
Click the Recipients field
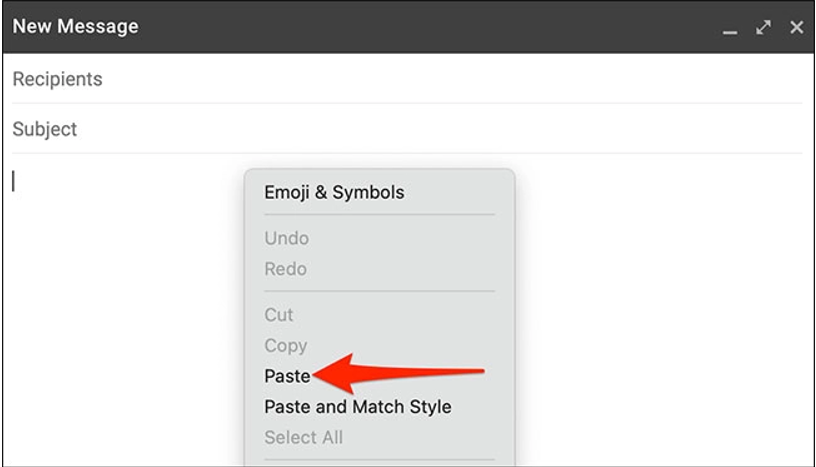click(400, 79)
